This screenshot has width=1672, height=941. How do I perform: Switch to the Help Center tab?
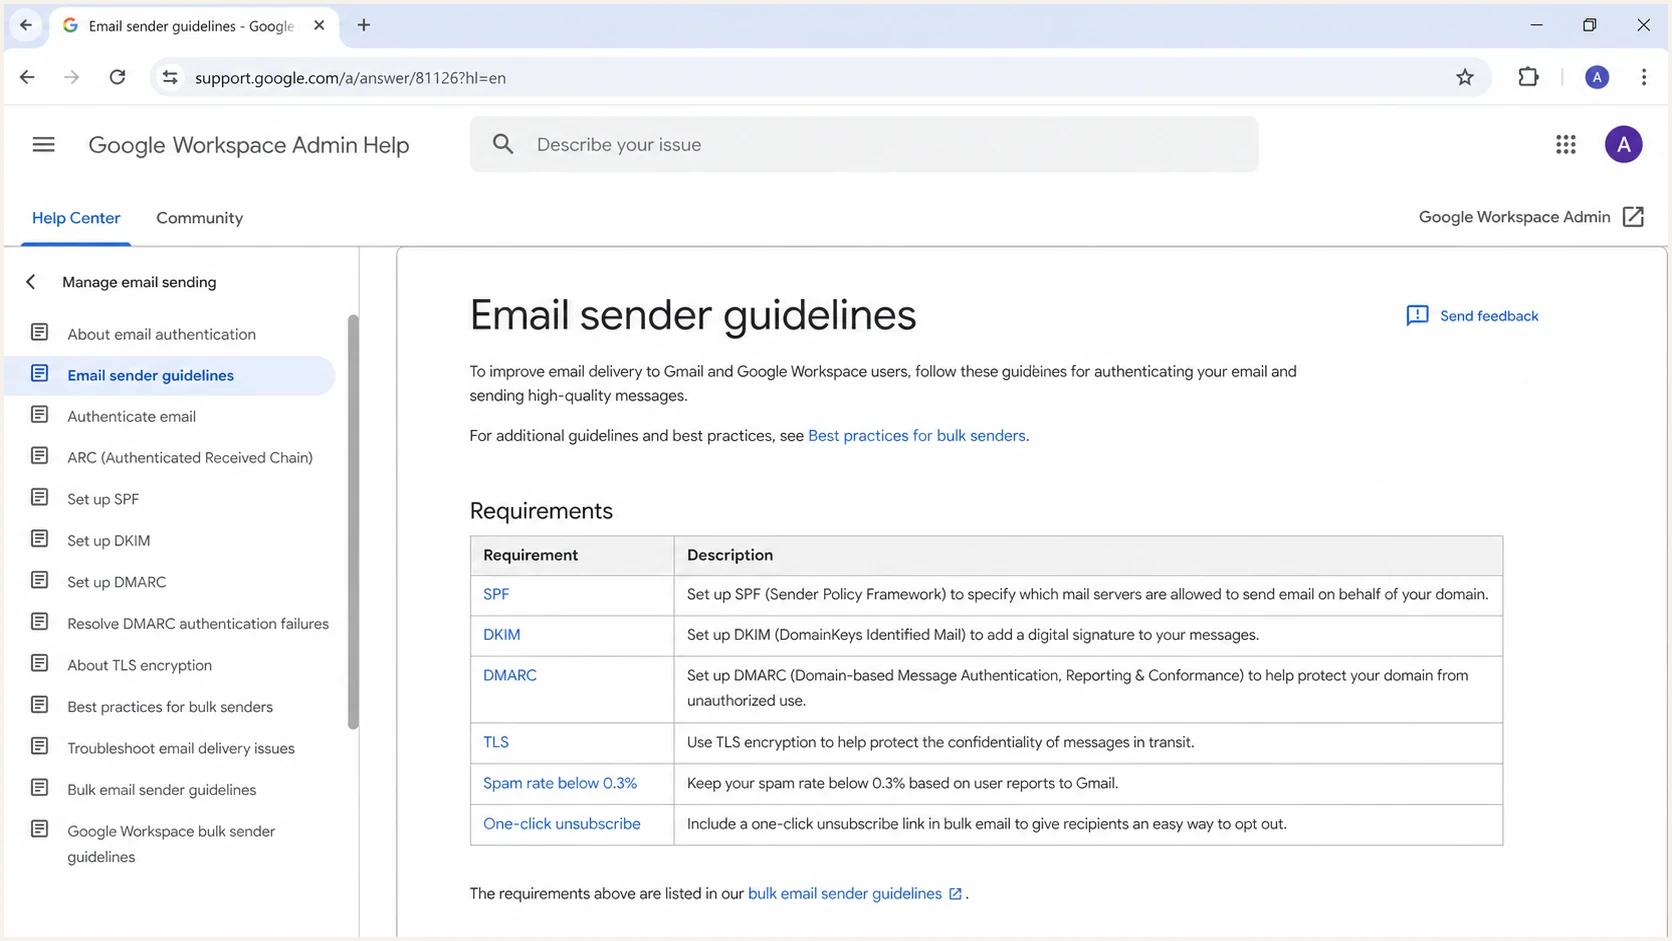coord(76,218)
